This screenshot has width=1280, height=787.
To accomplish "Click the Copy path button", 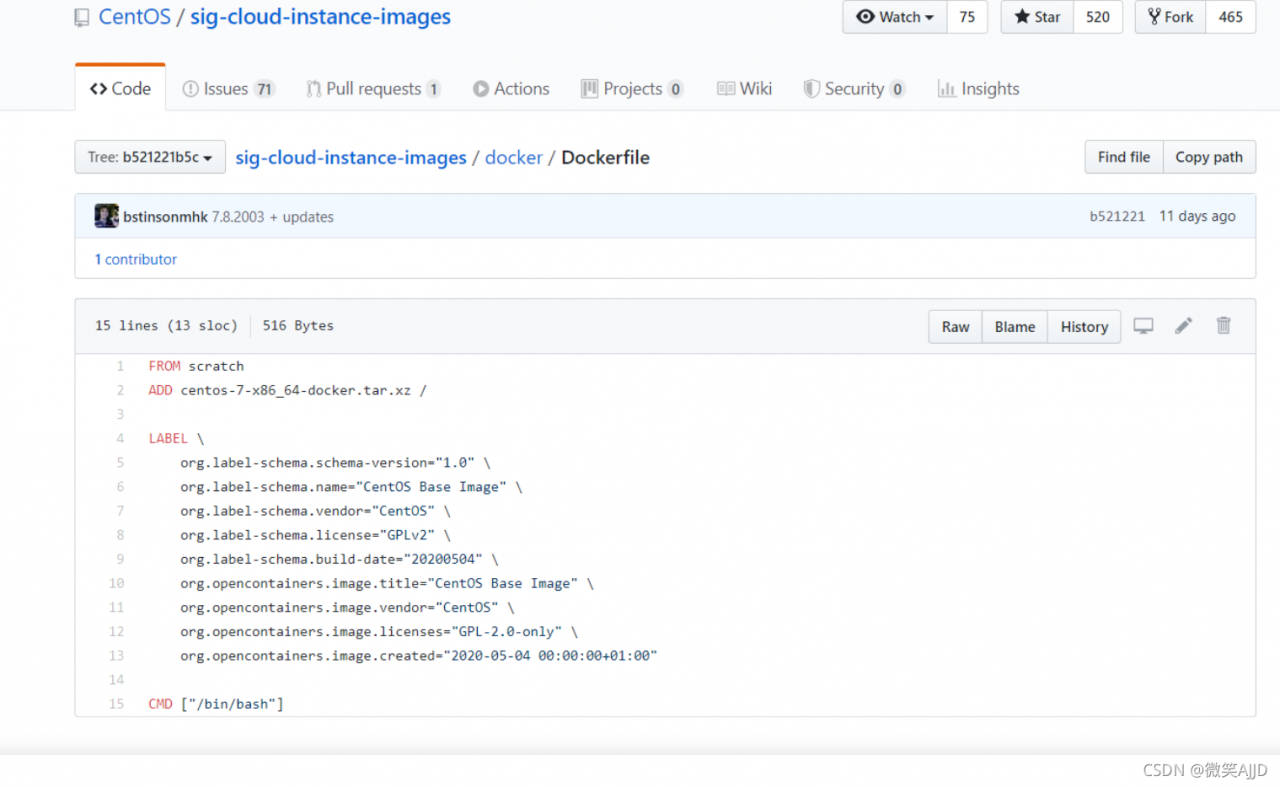I will point(1209,157).
